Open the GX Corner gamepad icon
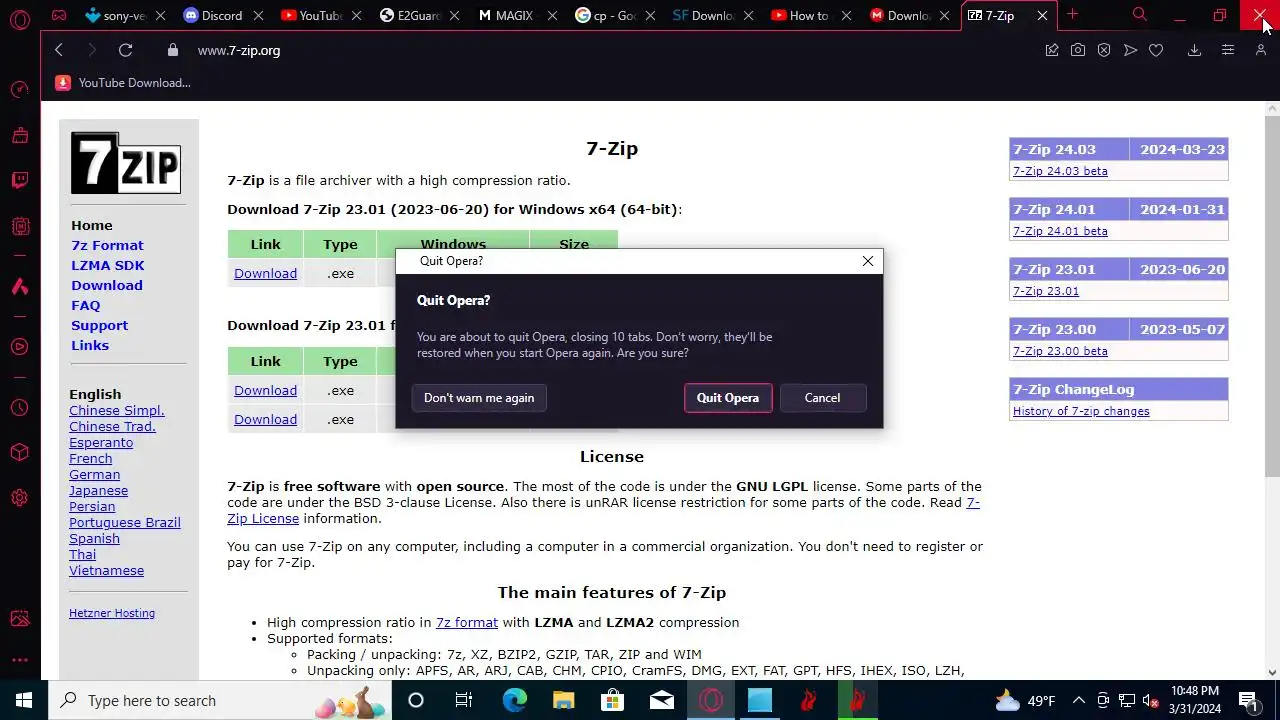This screenshot has height=720, width=1280. [59, 15]
